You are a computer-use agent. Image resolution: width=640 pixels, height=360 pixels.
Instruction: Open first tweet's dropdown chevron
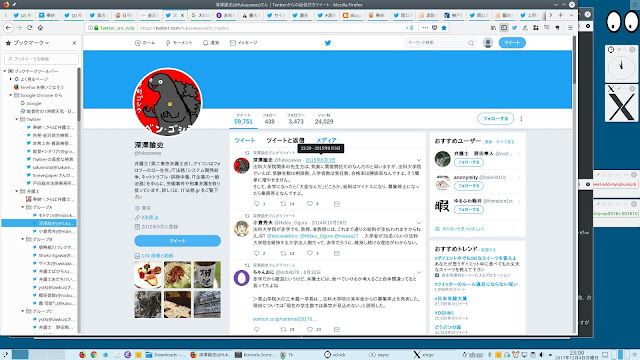(x=419, y=160)
